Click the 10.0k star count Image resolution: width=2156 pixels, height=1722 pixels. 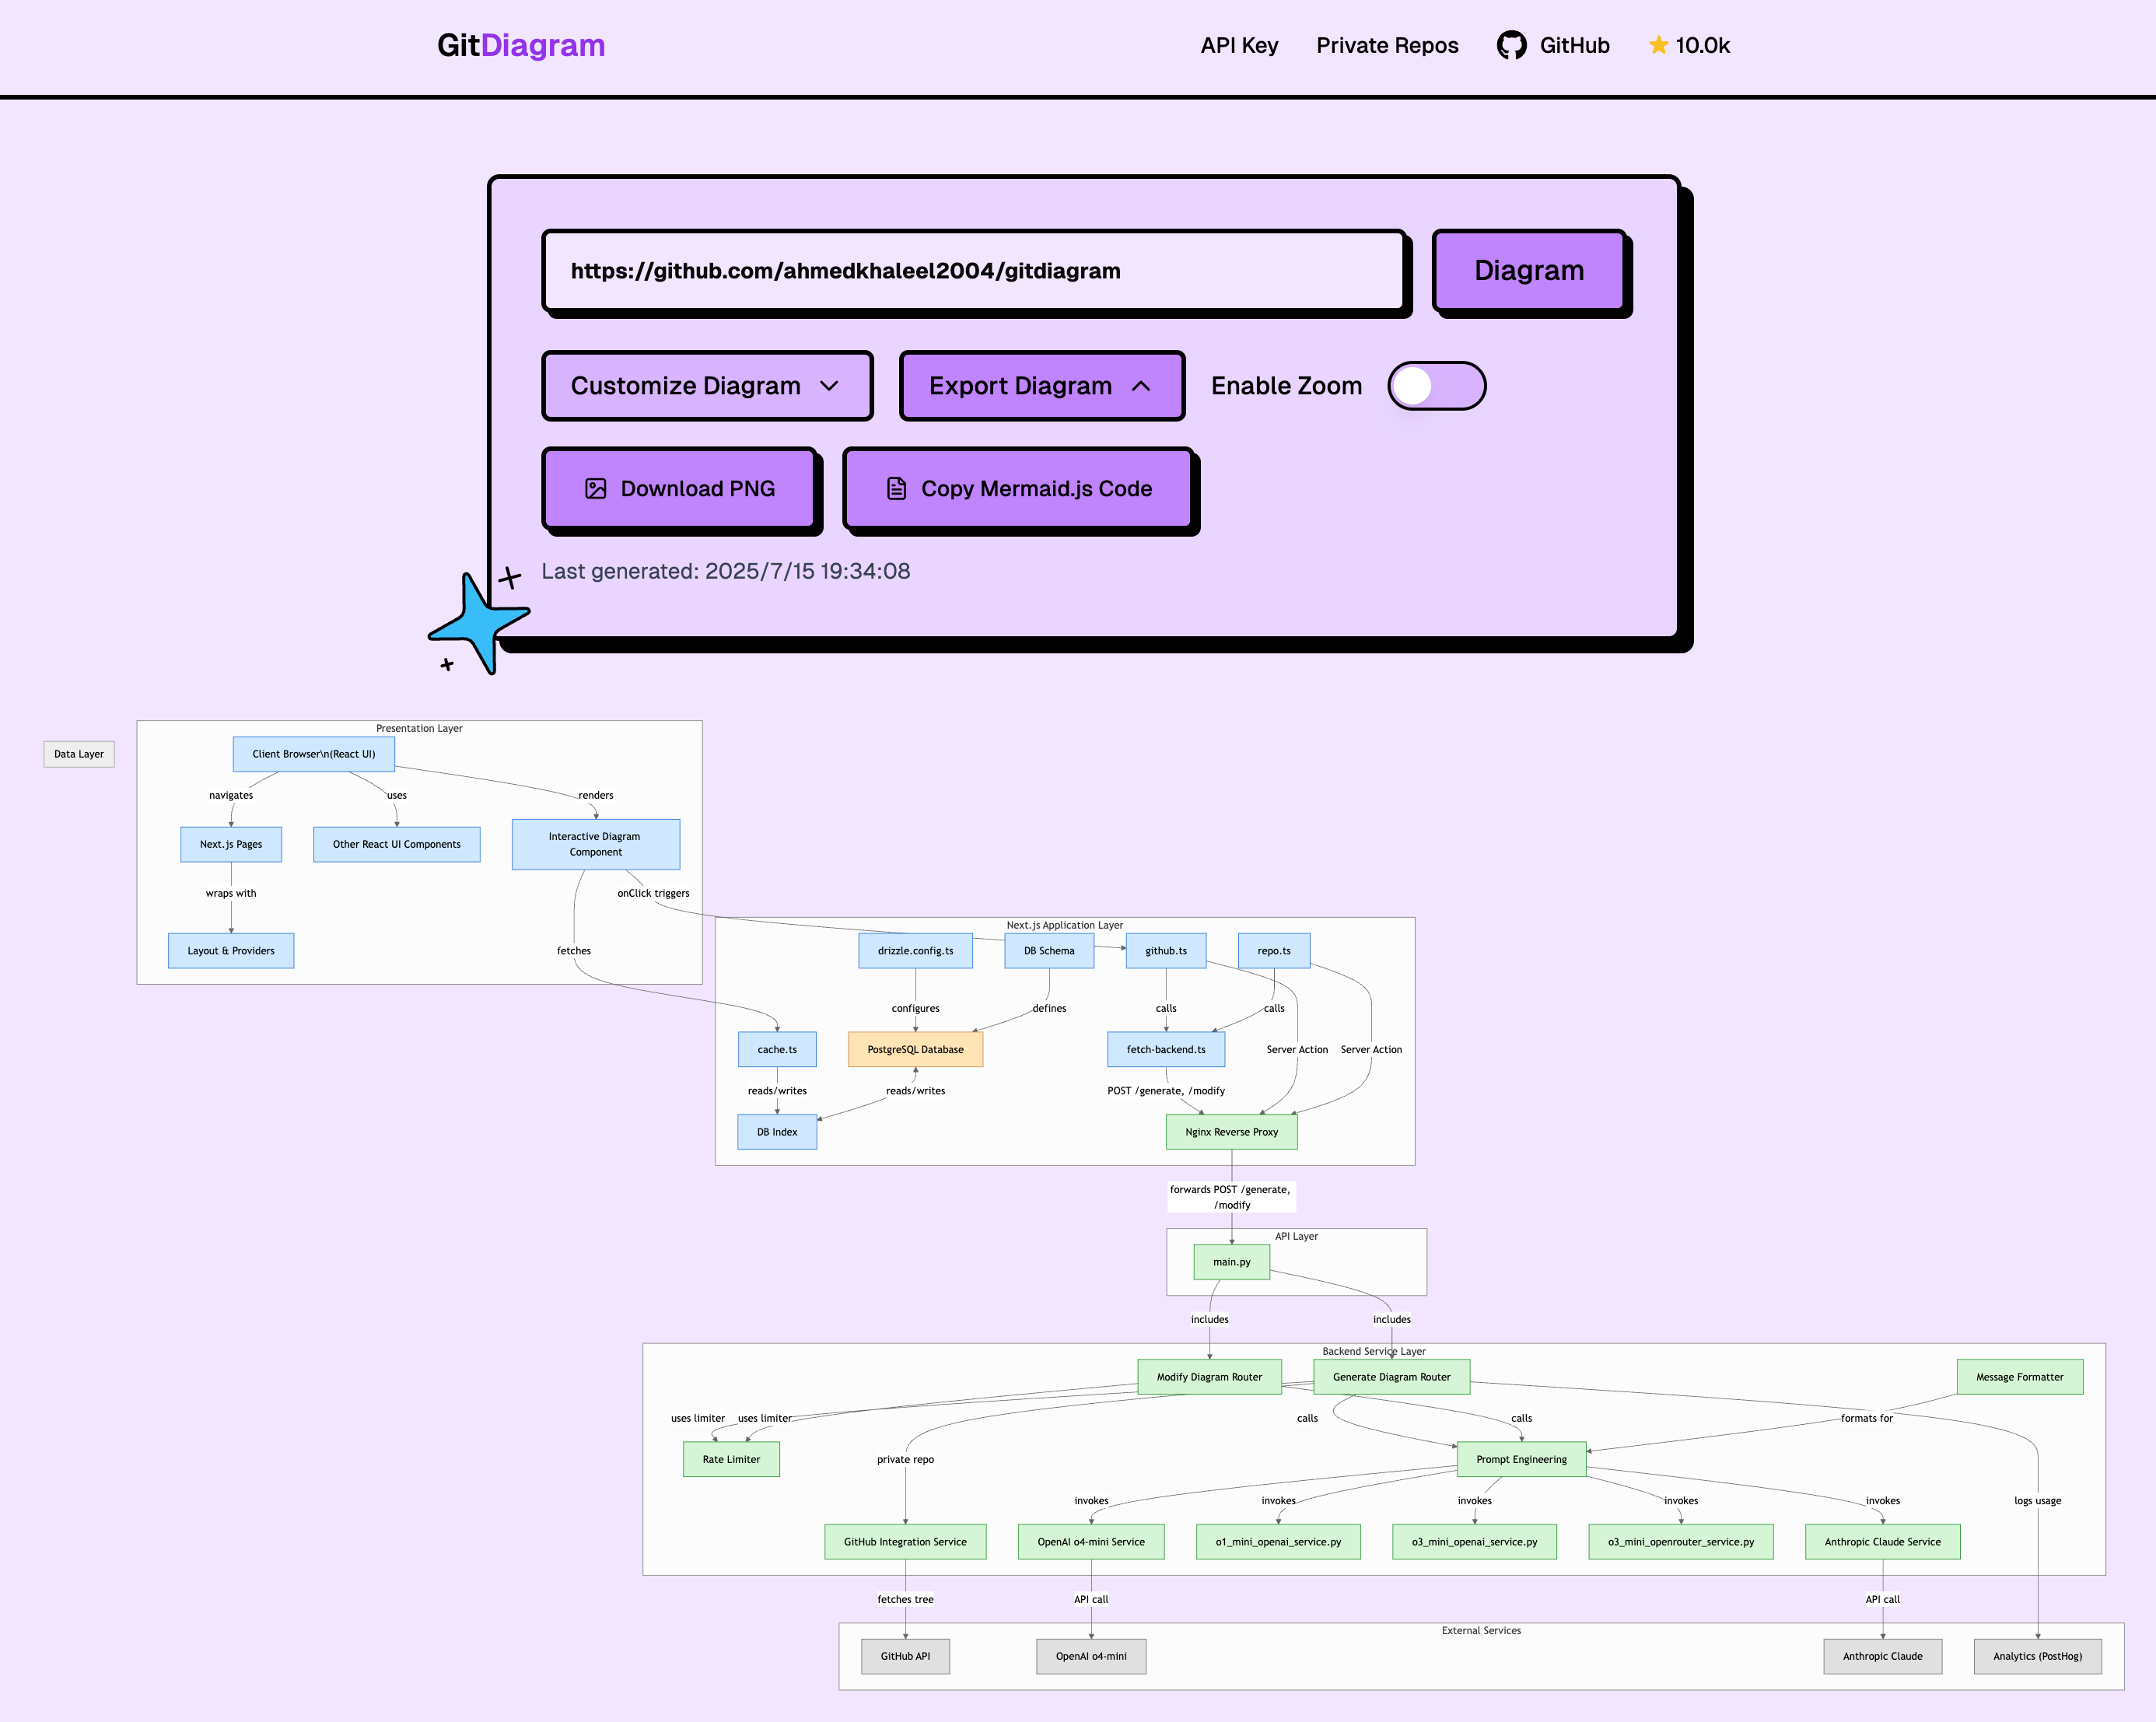click(x=1702, y=45)
